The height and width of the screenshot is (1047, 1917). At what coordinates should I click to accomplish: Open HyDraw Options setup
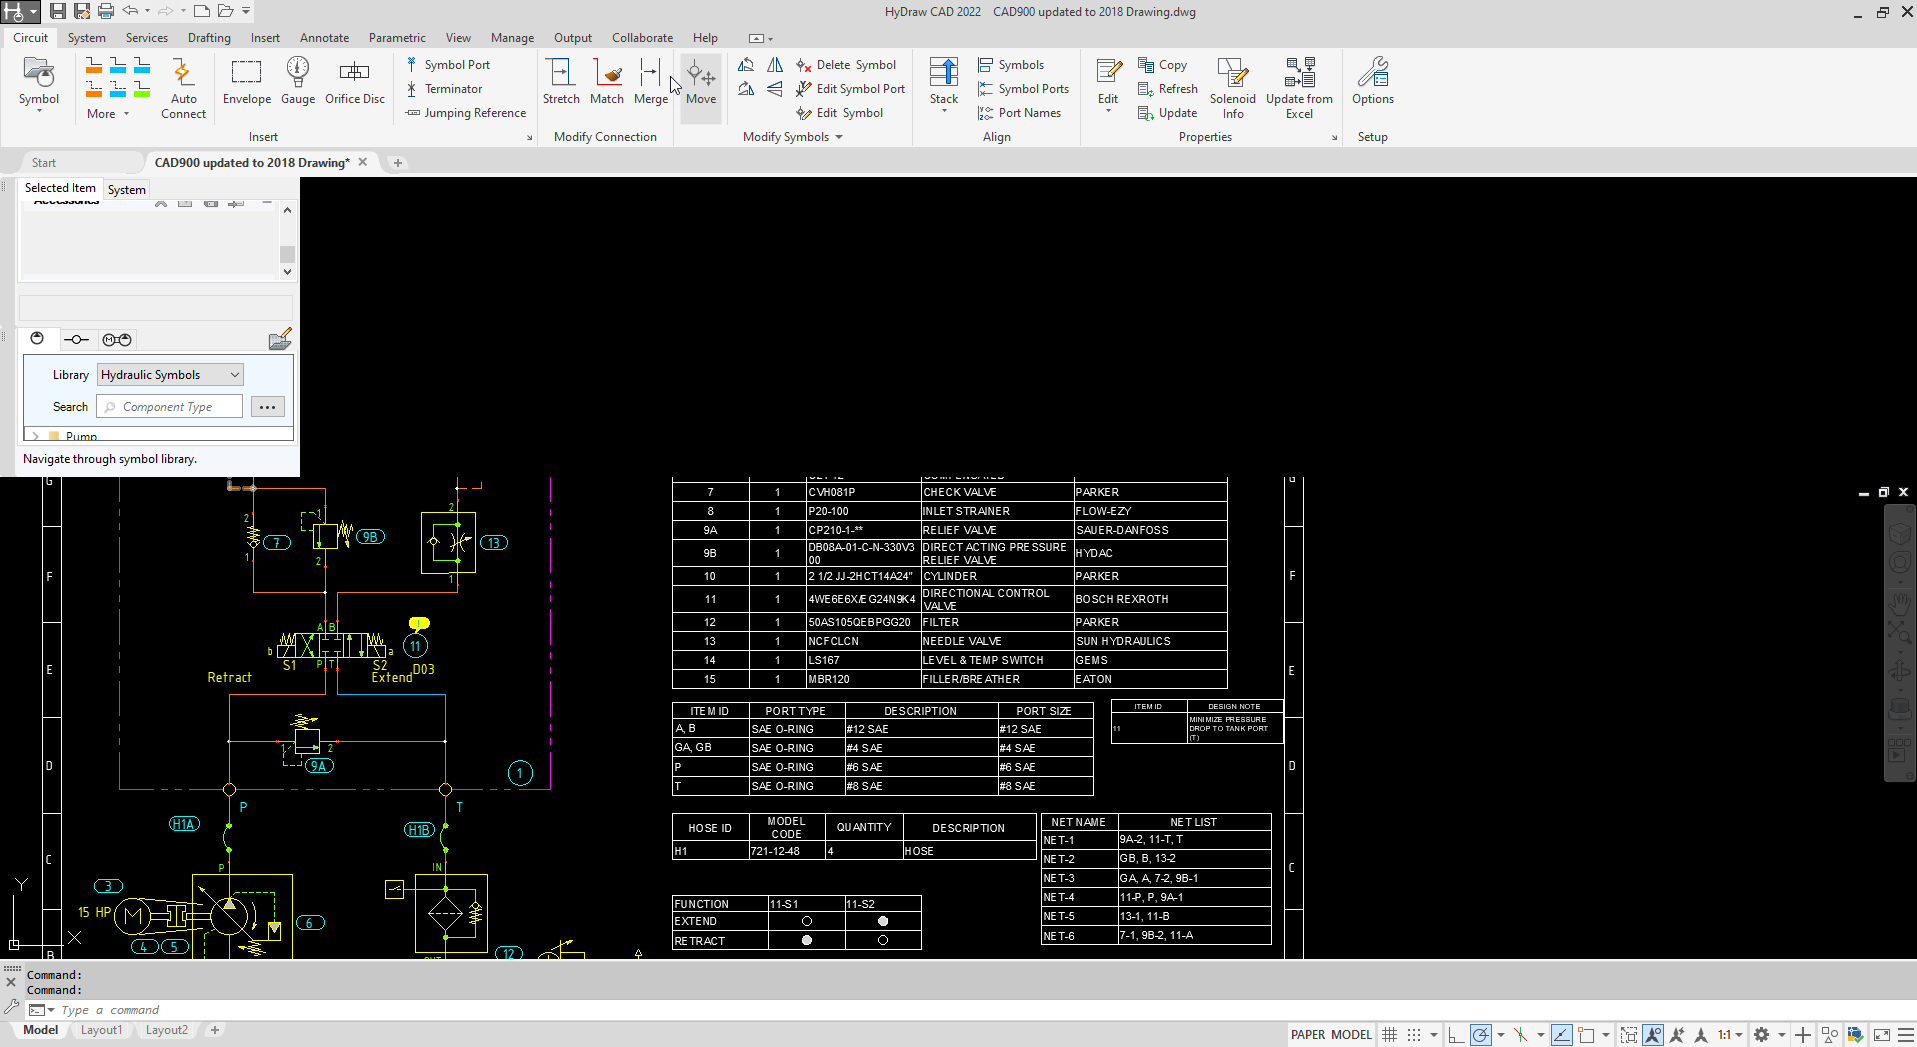1372,81
